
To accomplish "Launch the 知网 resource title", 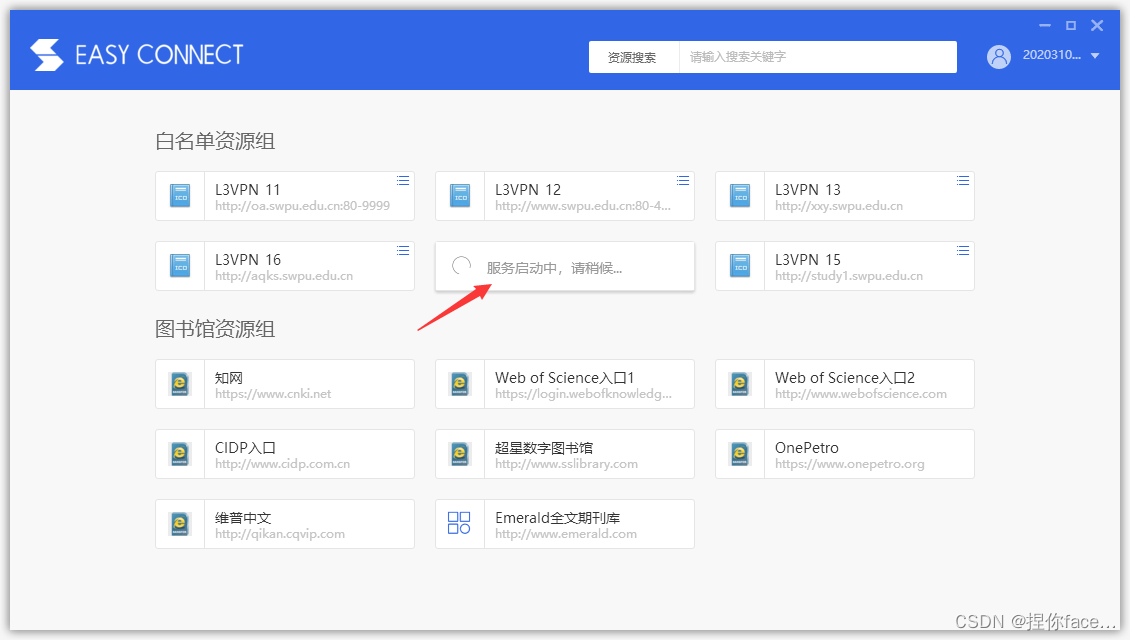I will (x=229, y=378).
